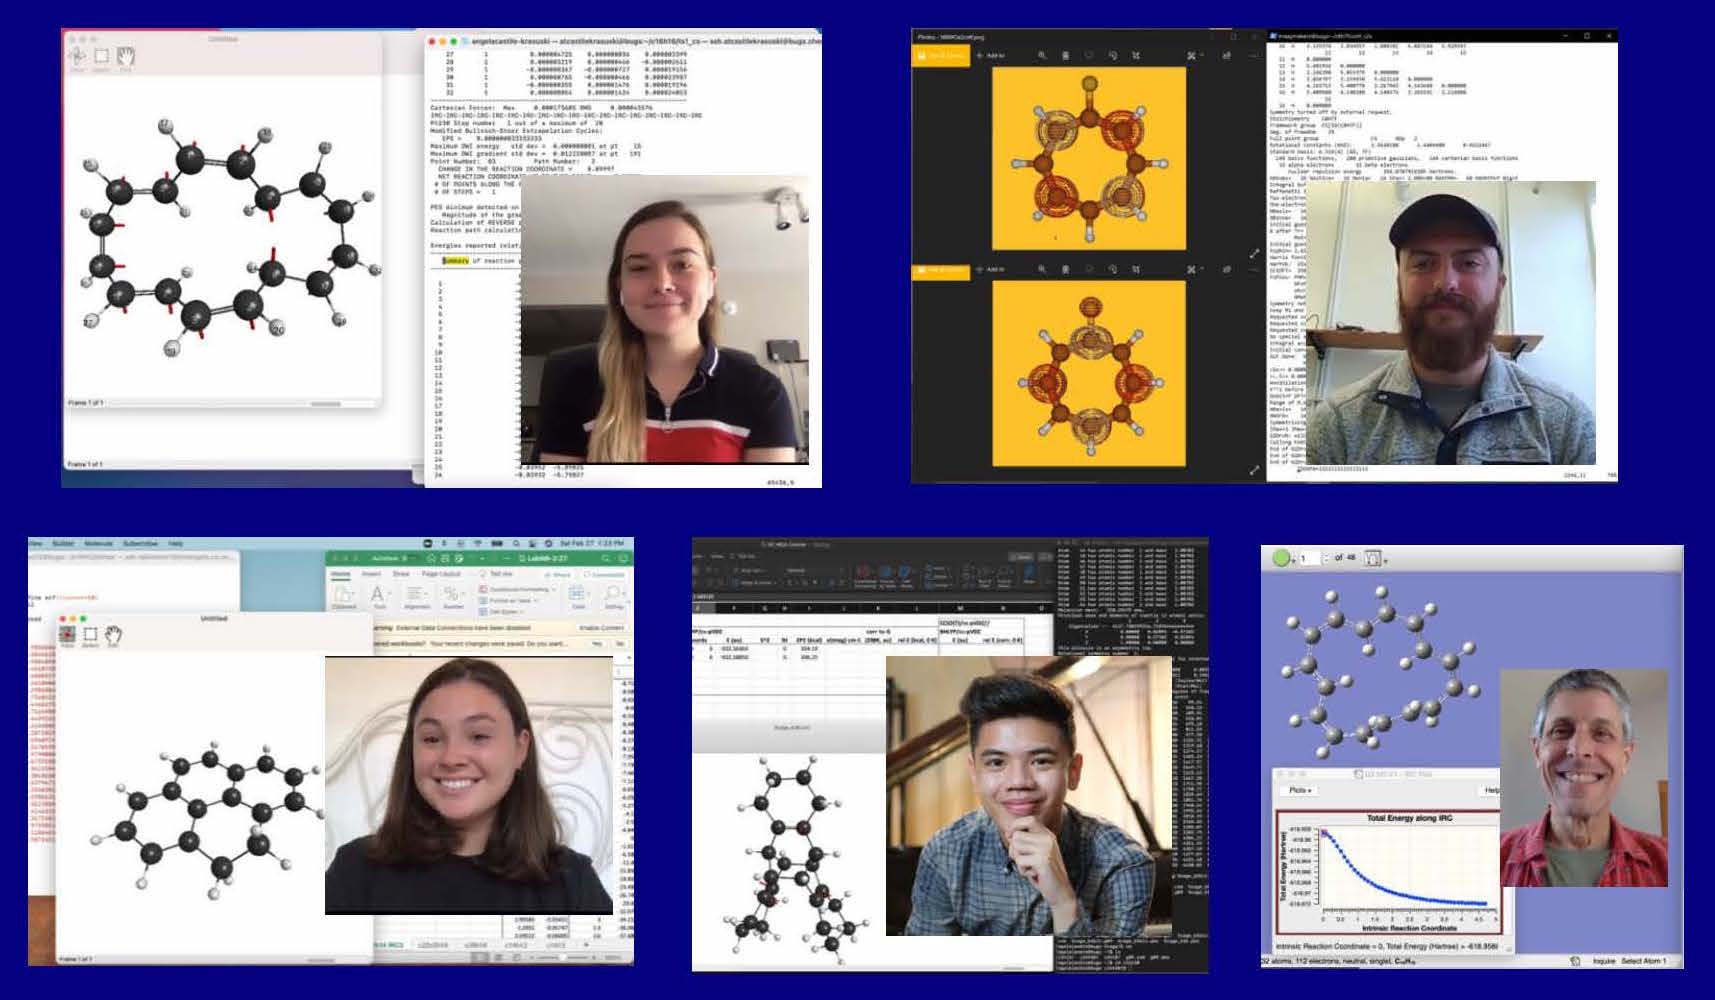This screenshot has width=1715, height=1000.
Task: Click the save icon in Excel title bar
Action: click(x=445, y=558)
